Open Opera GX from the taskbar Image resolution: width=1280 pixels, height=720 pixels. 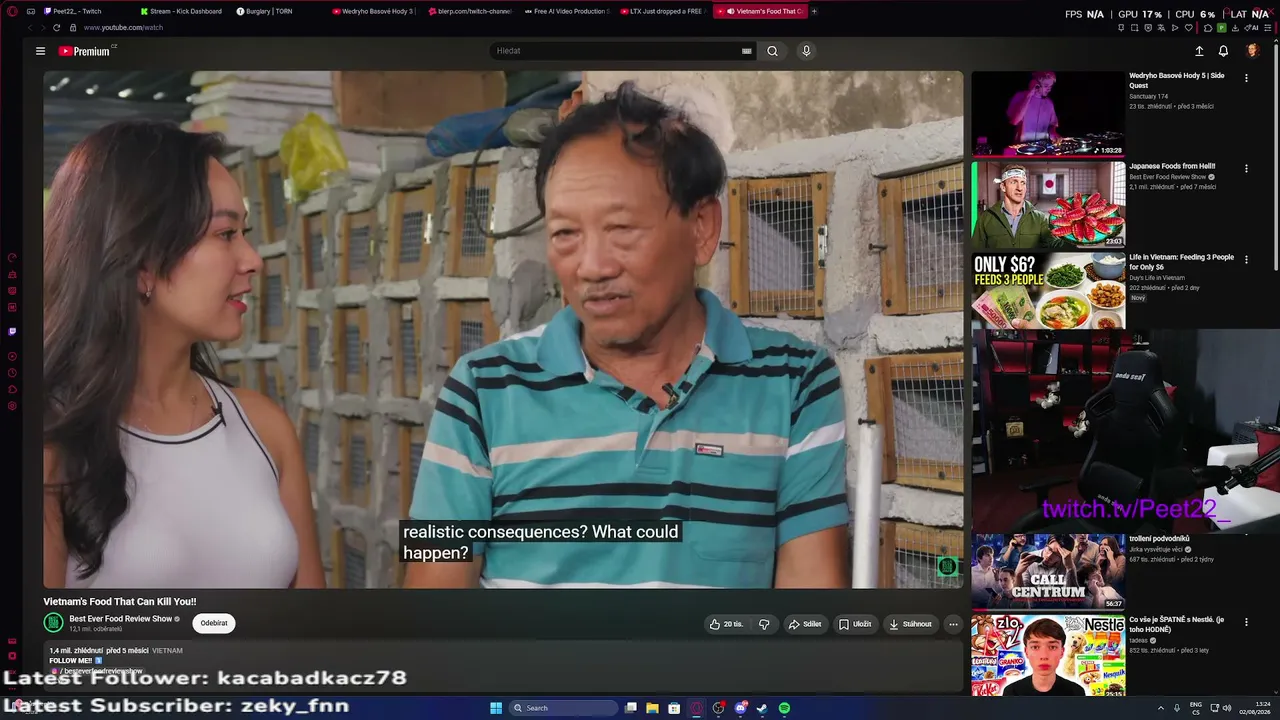tap(696, 708)
